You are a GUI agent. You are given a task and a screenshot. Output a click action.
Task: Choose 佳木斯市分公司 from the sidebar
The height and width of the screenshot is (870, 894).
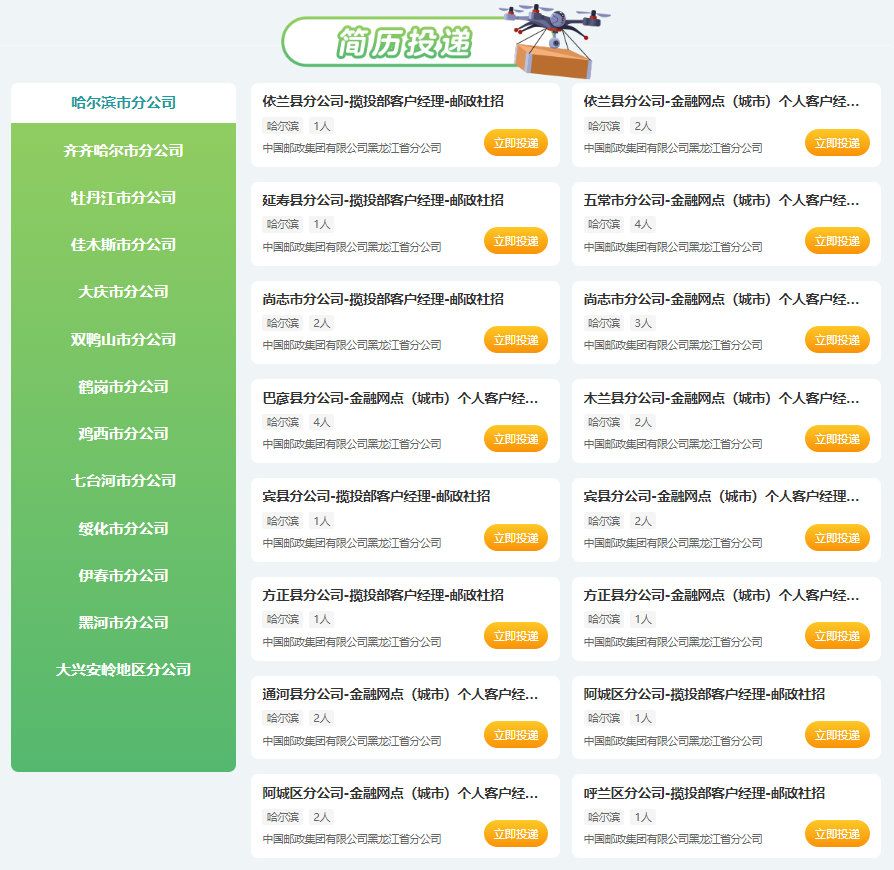123,245
